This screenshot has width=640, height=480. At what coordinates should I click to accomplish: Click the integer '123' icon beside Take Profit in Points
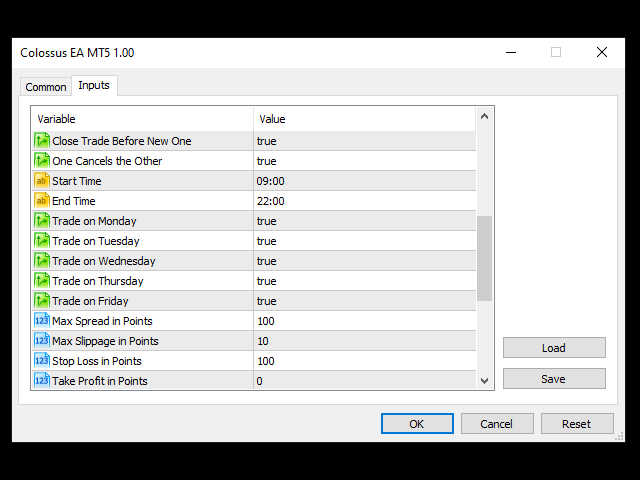[42, 381]
